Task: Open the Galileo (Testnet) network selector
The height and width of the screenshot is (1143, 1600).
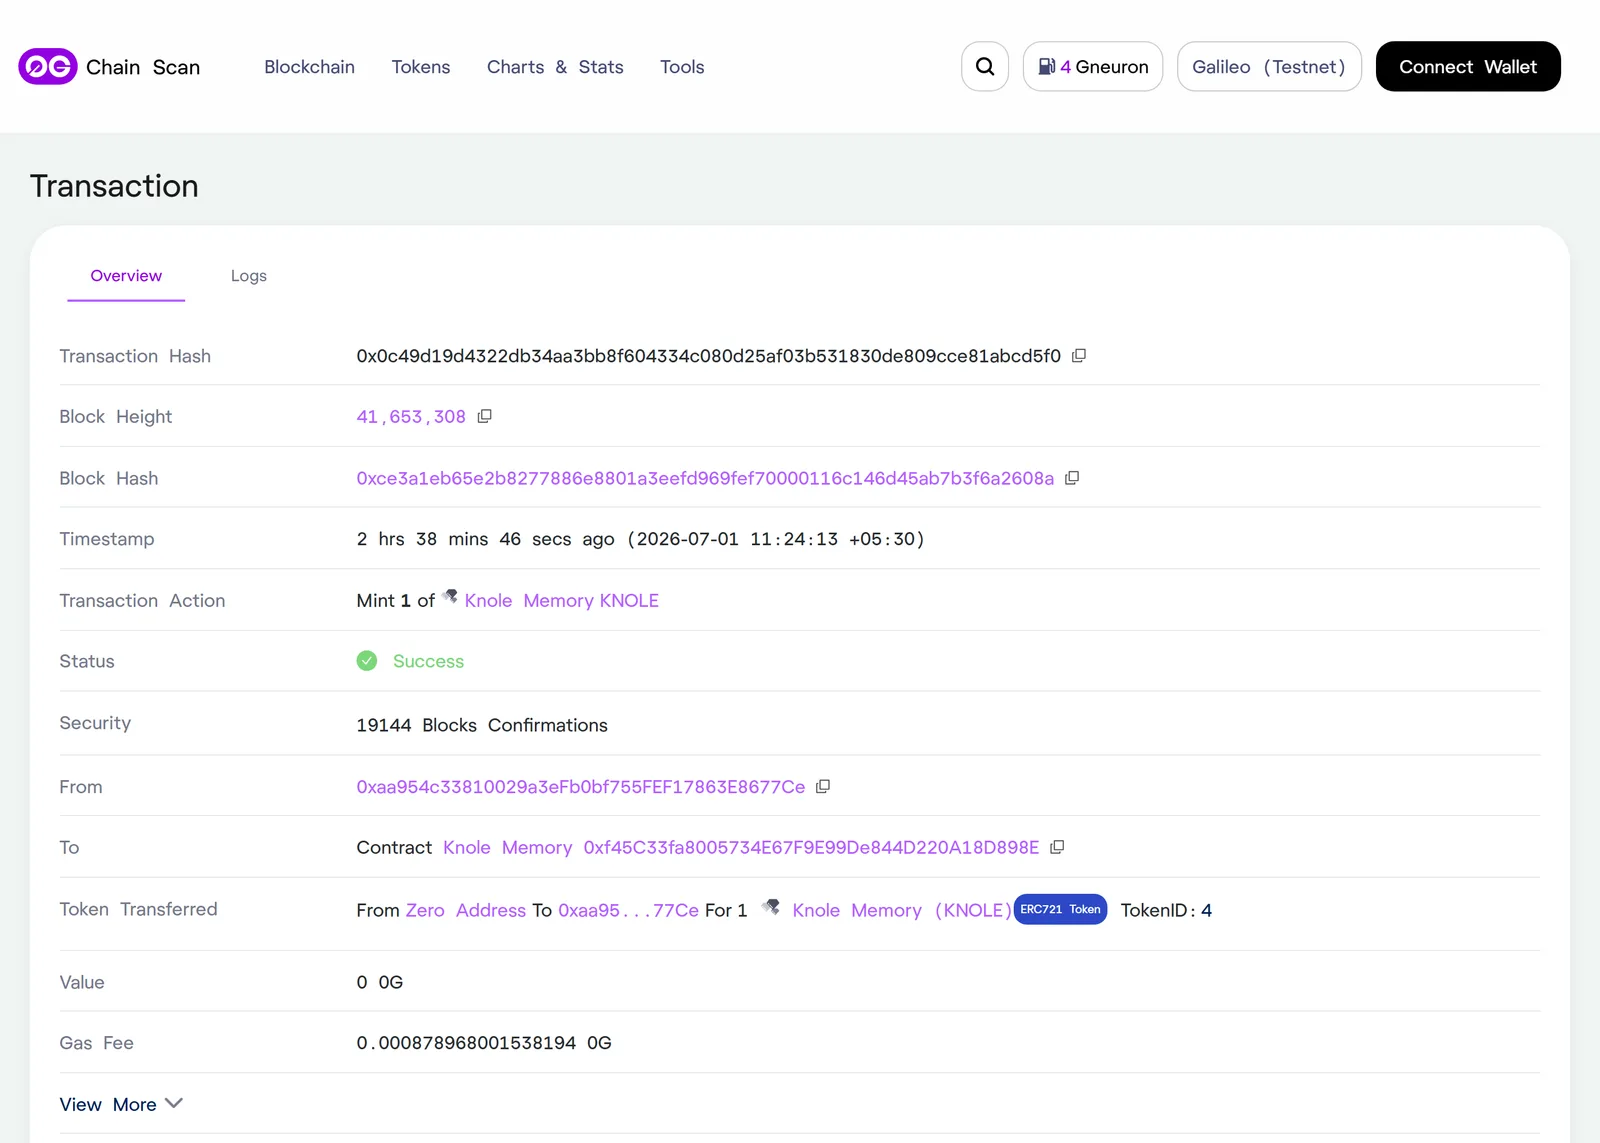Action: [1269, 66]
